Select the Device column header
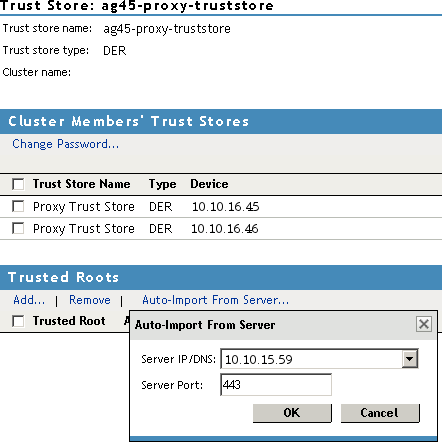Viewport: 442px width, 442px height. point(209,184)
